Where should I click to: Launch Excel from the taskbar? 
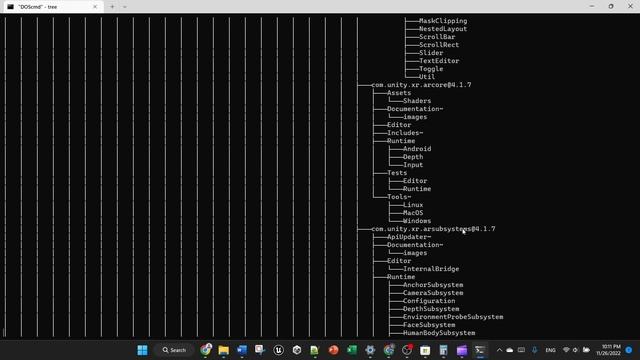(351, 350)
